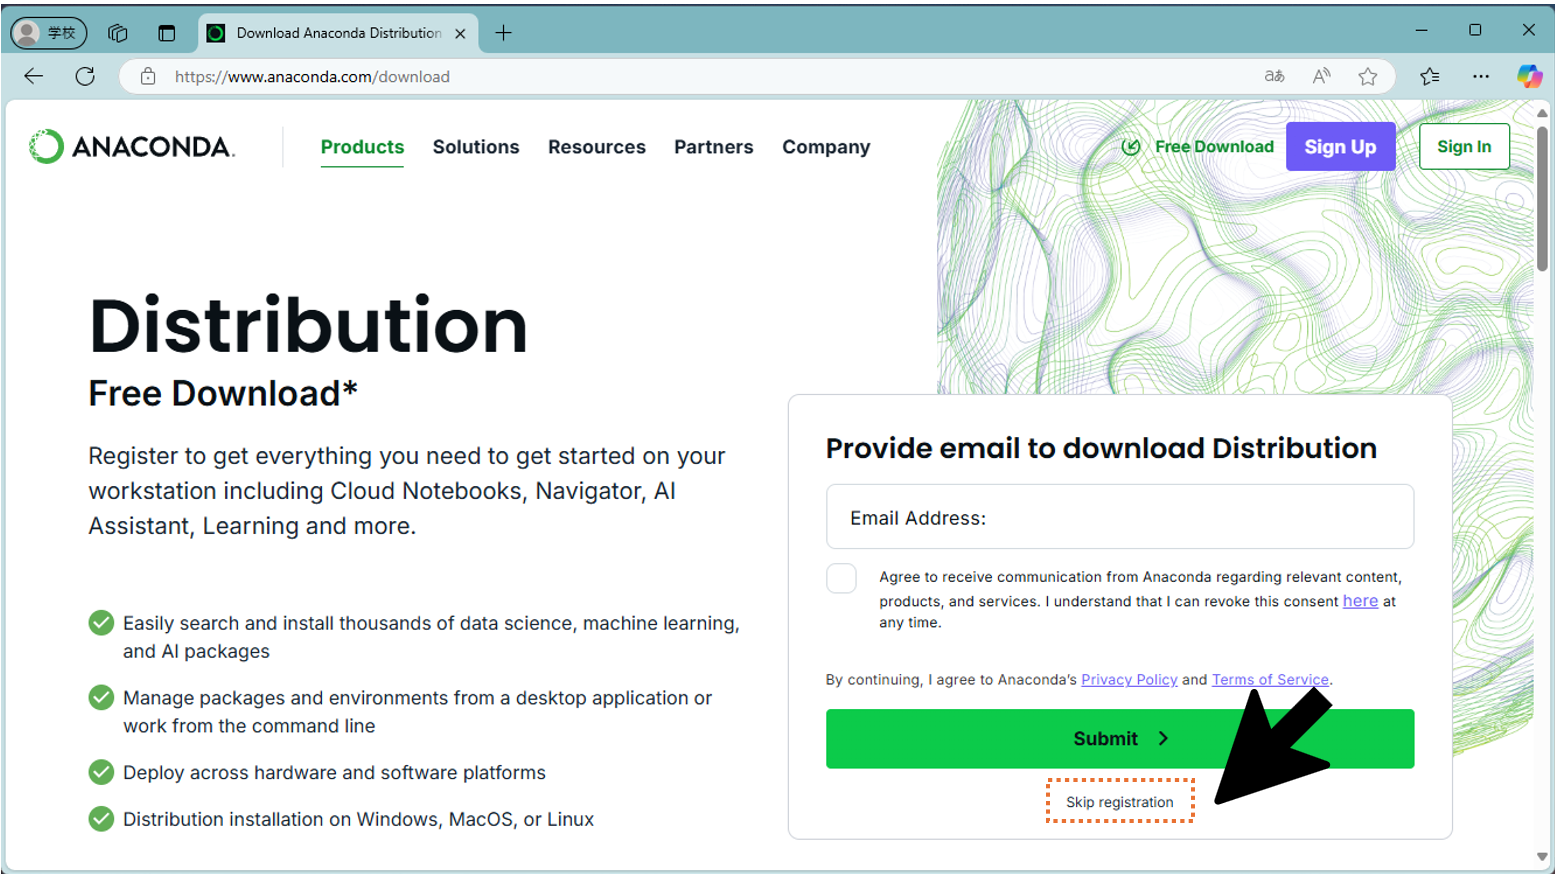Click the site security lock icon
Image resolution: width=1555 pixels, height=874 pixels.
(148, 76)
